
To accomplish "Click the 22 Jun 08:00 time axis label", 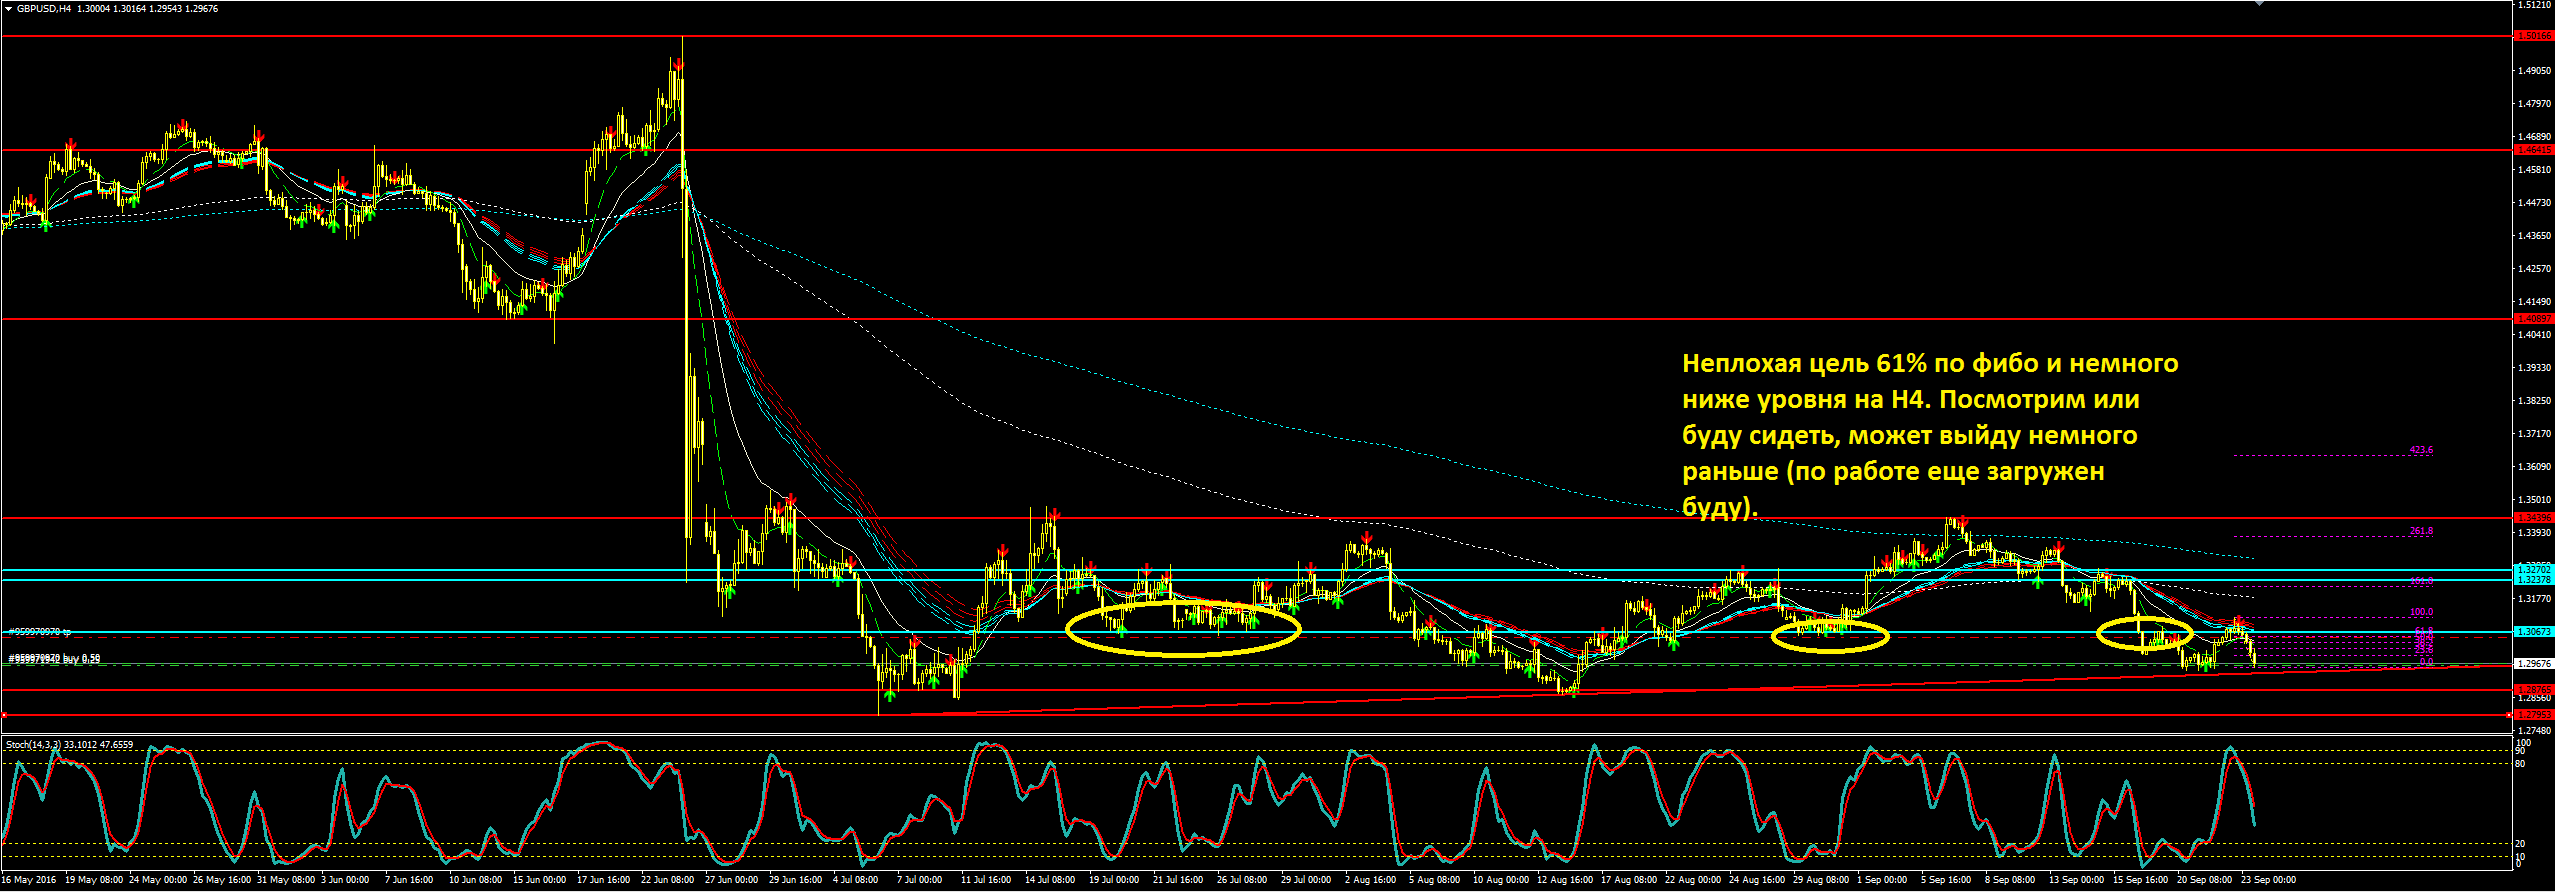I will click(x=668, y=880).
